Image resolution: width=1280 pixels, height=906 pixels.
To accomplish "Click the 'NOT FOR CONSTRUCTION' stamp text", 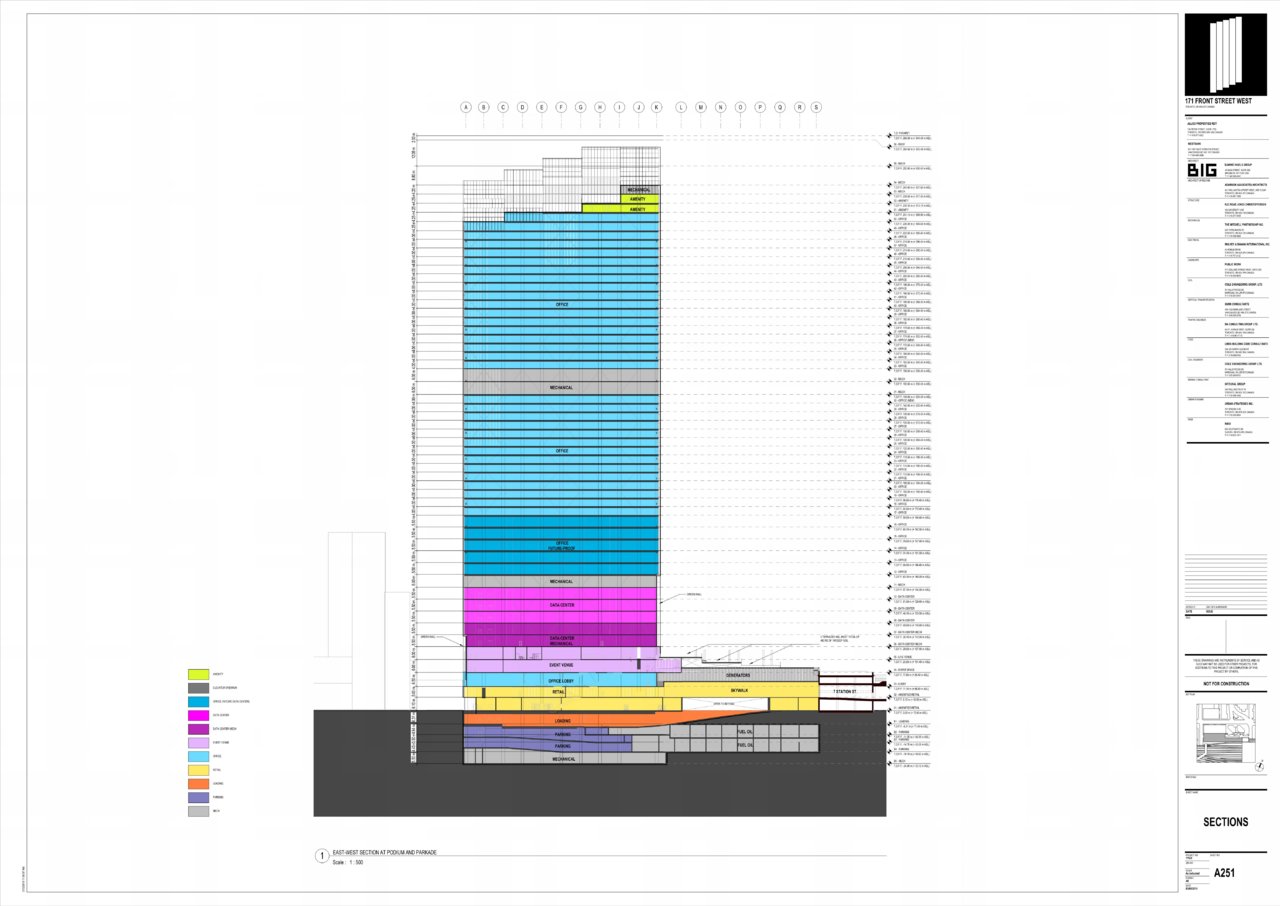I will click(1225, 683).
